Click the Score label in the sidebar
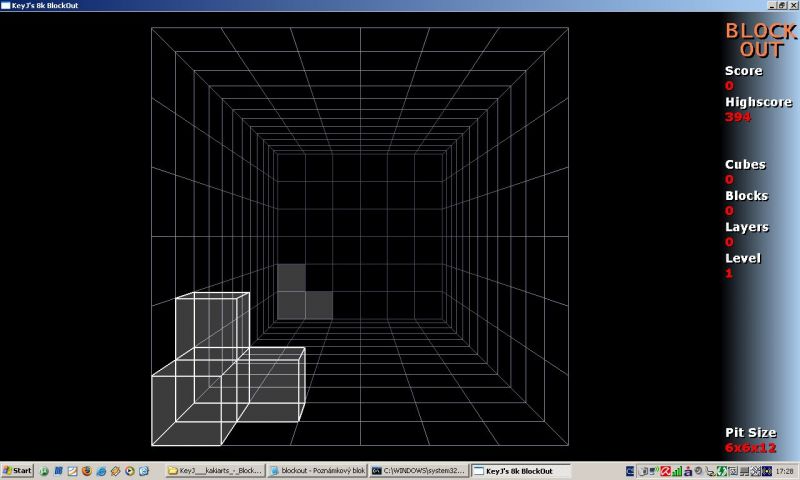This screenshot has width=800, height=480. point(743,71)
